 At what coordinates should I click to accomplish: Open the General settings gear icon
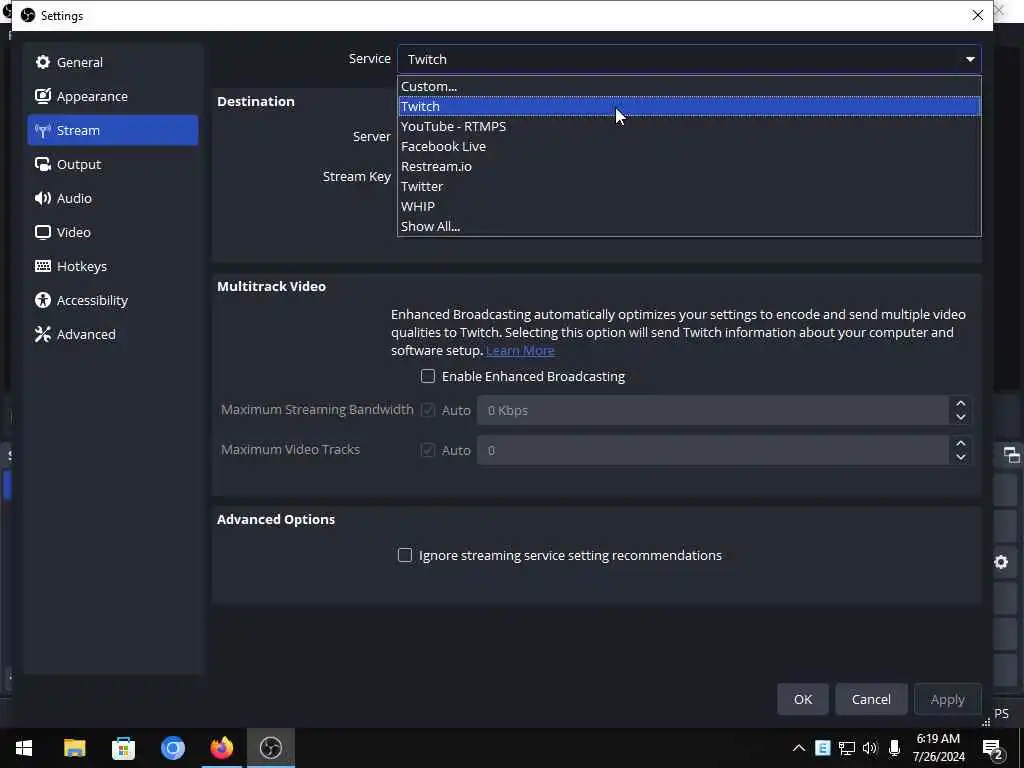point(43,62)
